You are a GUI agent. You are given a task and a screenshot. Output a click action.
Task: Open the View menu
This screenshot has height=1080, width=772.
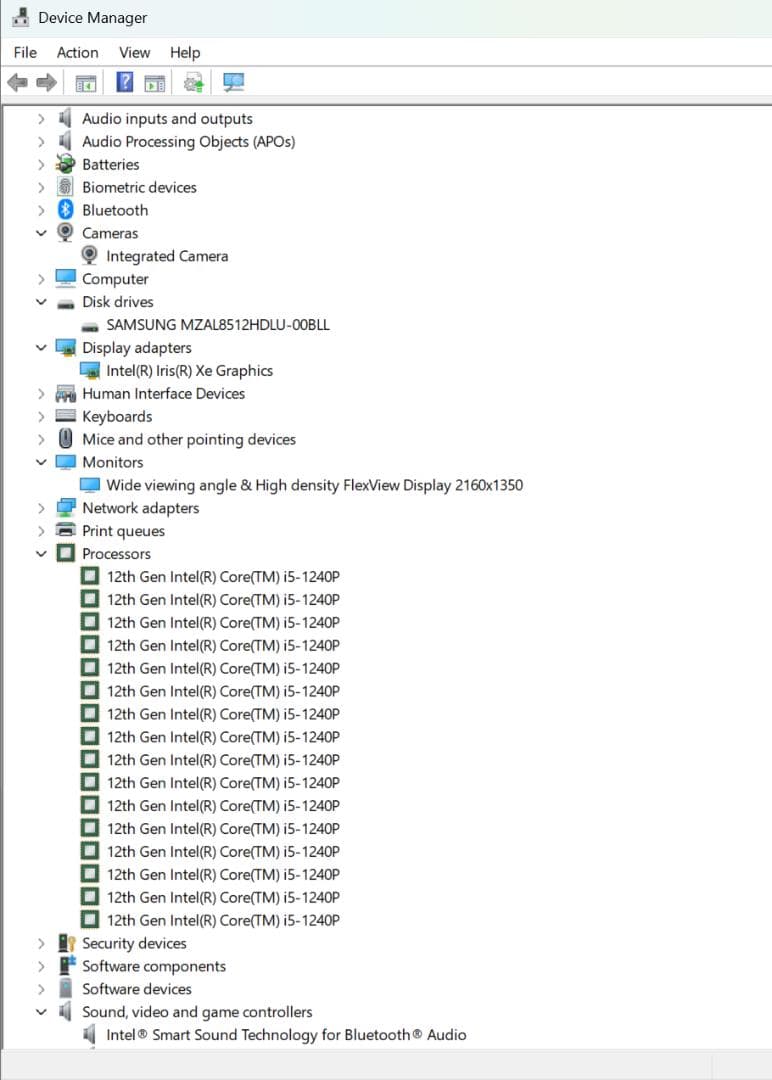pyautogui.click(x=134, y=52)
